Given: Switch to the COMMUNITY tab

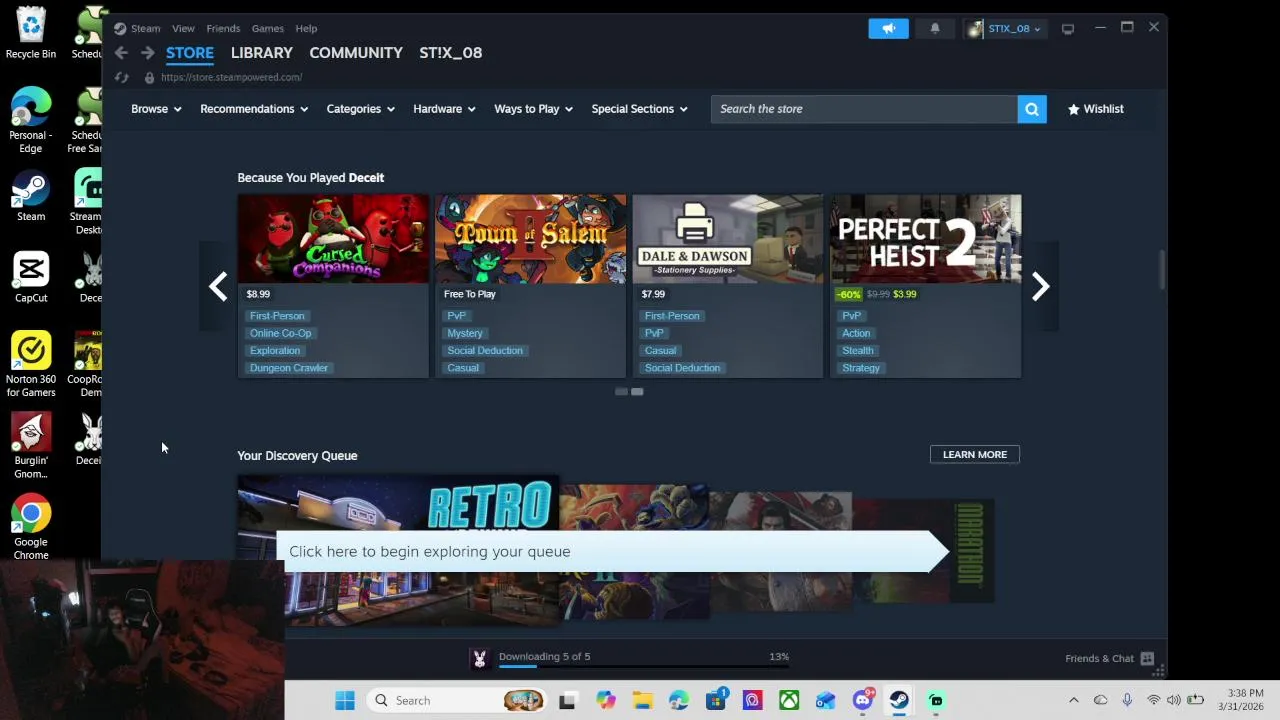Looking at the screenshot, I should pyautogui.click(x=356, y=53).
